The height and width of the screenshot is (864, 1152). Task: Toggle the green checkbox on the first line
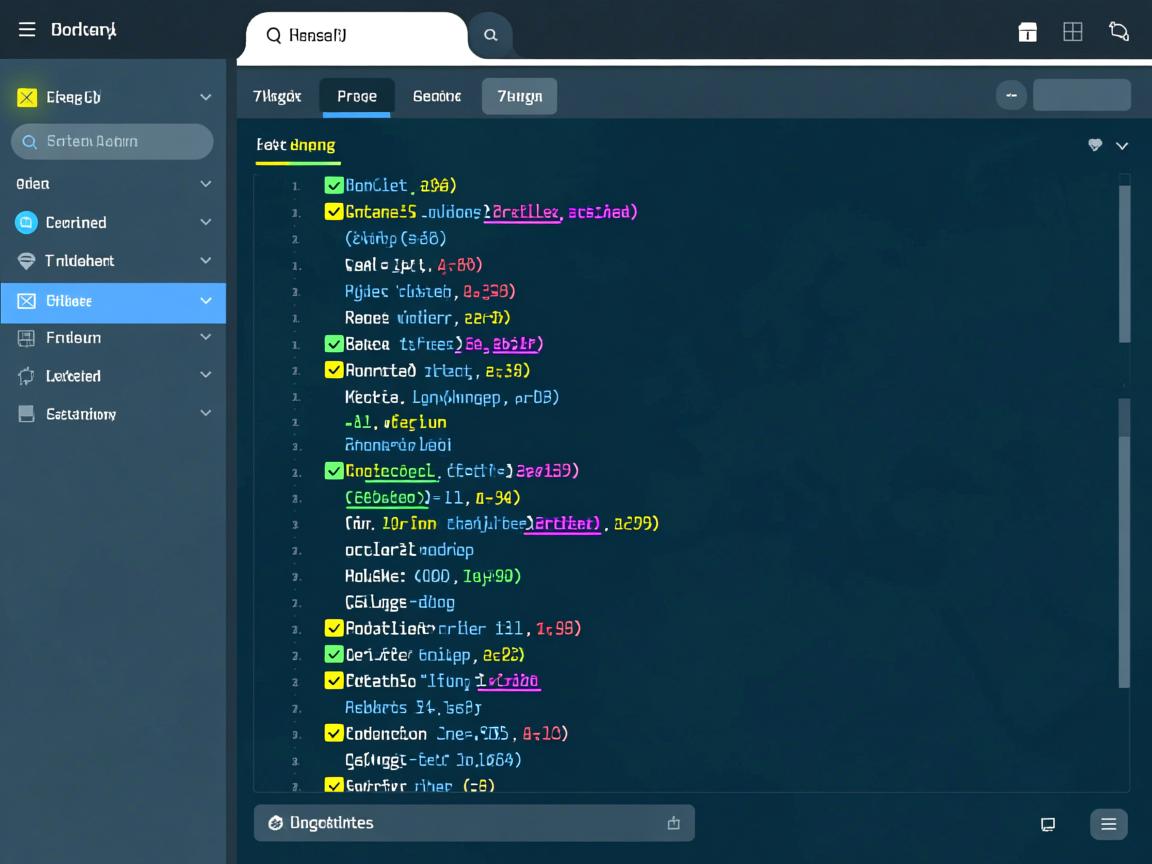[334, 185]
